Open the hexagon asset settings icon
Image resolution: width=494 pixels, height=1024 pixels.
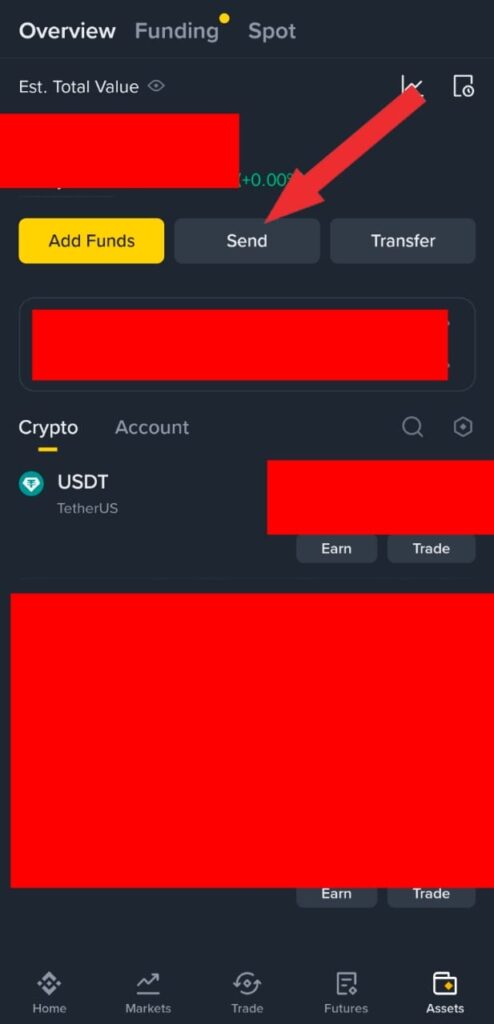coord(463,427)
